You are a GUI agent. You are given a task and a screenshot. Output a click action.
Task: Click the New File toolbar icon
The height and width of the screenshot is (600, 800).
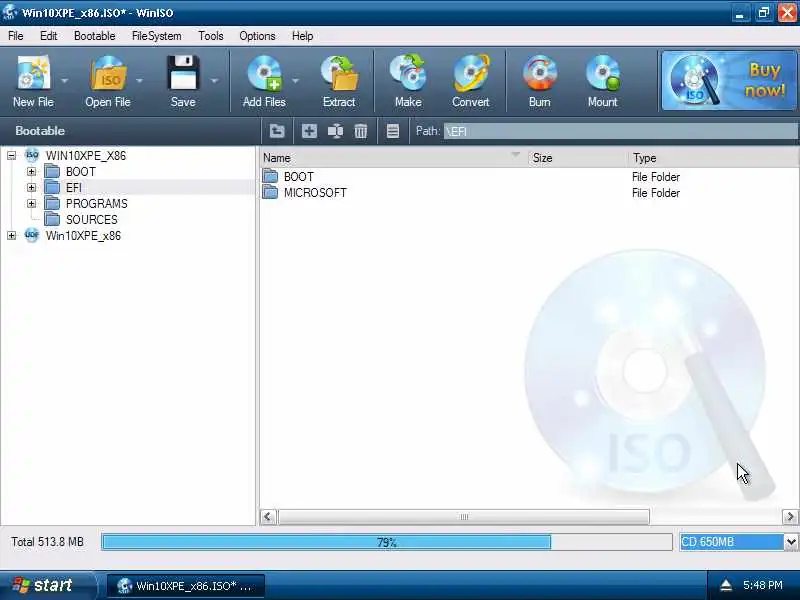pos(34,73)
